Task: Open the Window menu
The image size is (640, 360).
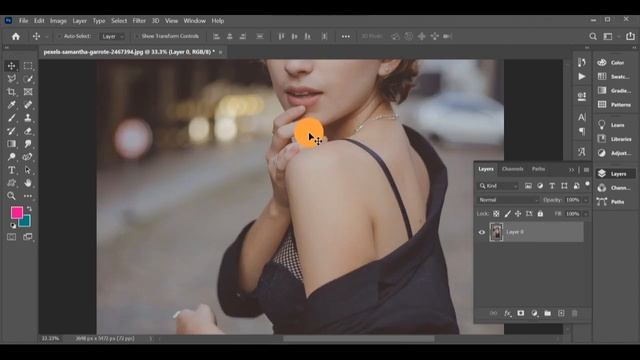Action: point(194,20)
